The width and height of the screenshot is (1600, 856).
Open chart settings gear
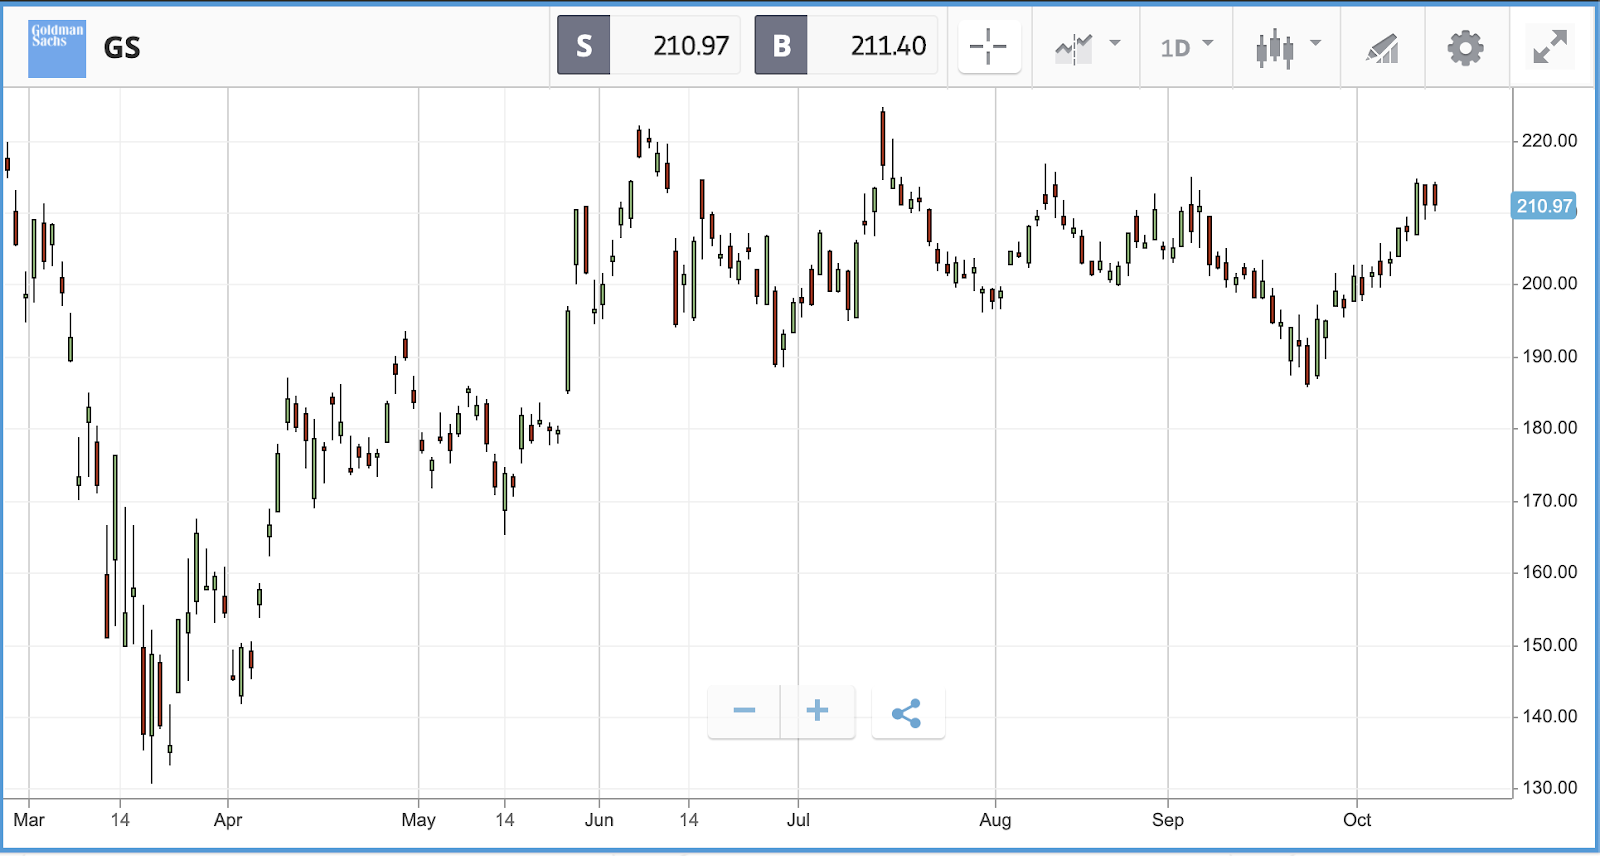(x=1465, y=48)
